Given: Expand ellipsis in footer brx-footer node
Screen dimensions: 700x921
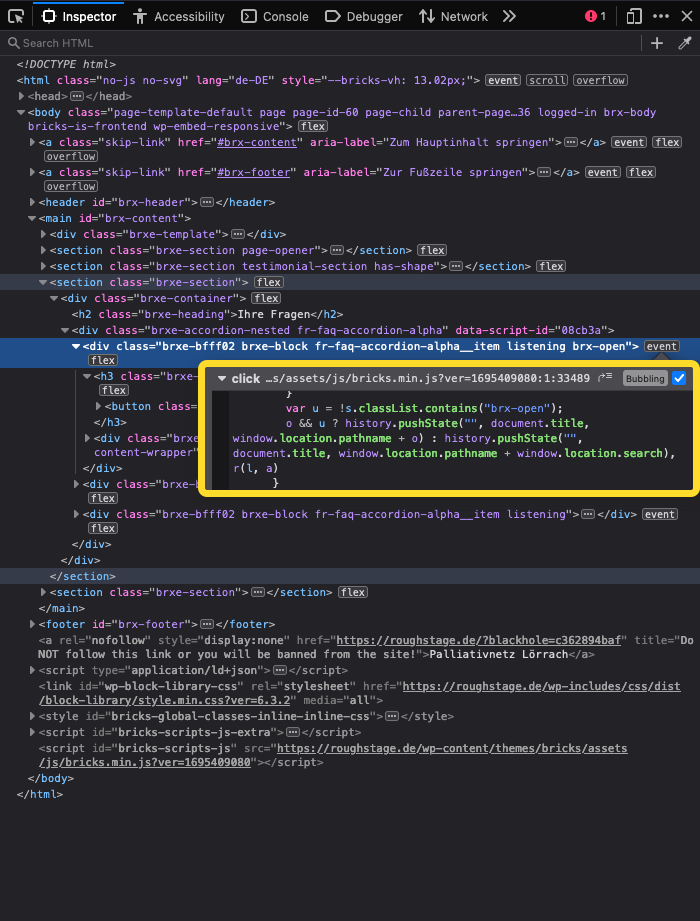Looking at the screenshot, I should pyautogui.click(x=207, y=624).
